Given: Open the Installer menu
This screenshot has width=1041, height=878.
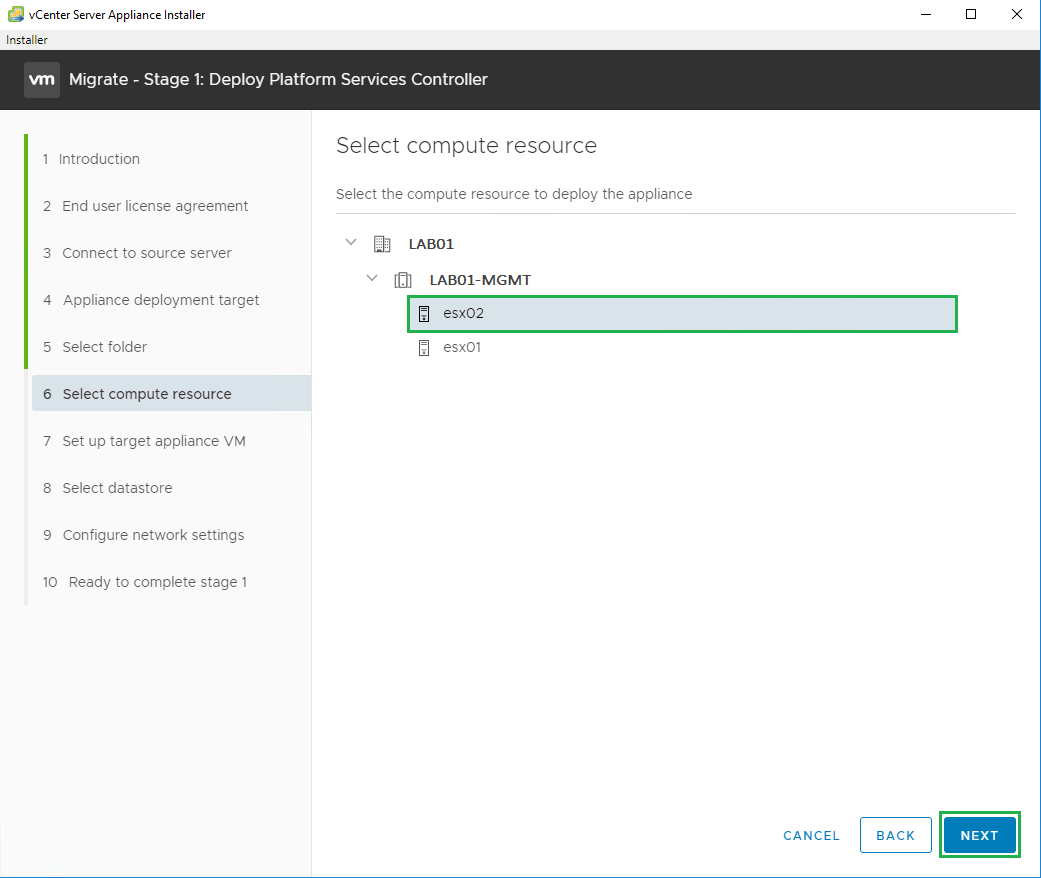Looking at the screenshot, I should (27, 40).
